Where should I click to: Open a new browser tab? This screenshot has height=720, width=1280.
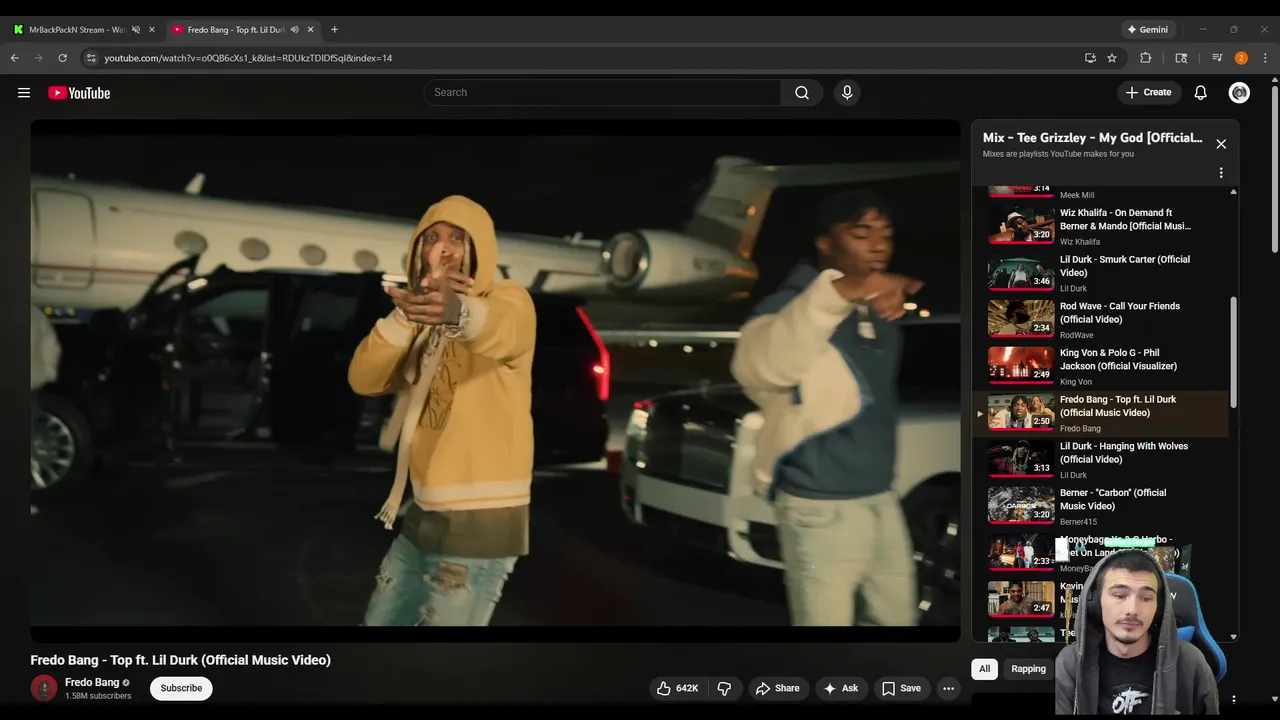[x=334, y=29]
